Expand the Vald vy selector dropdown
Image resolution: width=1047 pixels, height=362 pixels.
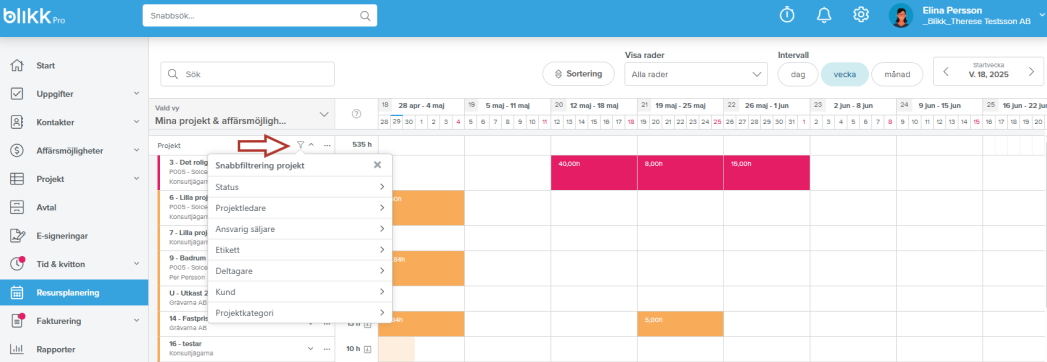point(242,114)
